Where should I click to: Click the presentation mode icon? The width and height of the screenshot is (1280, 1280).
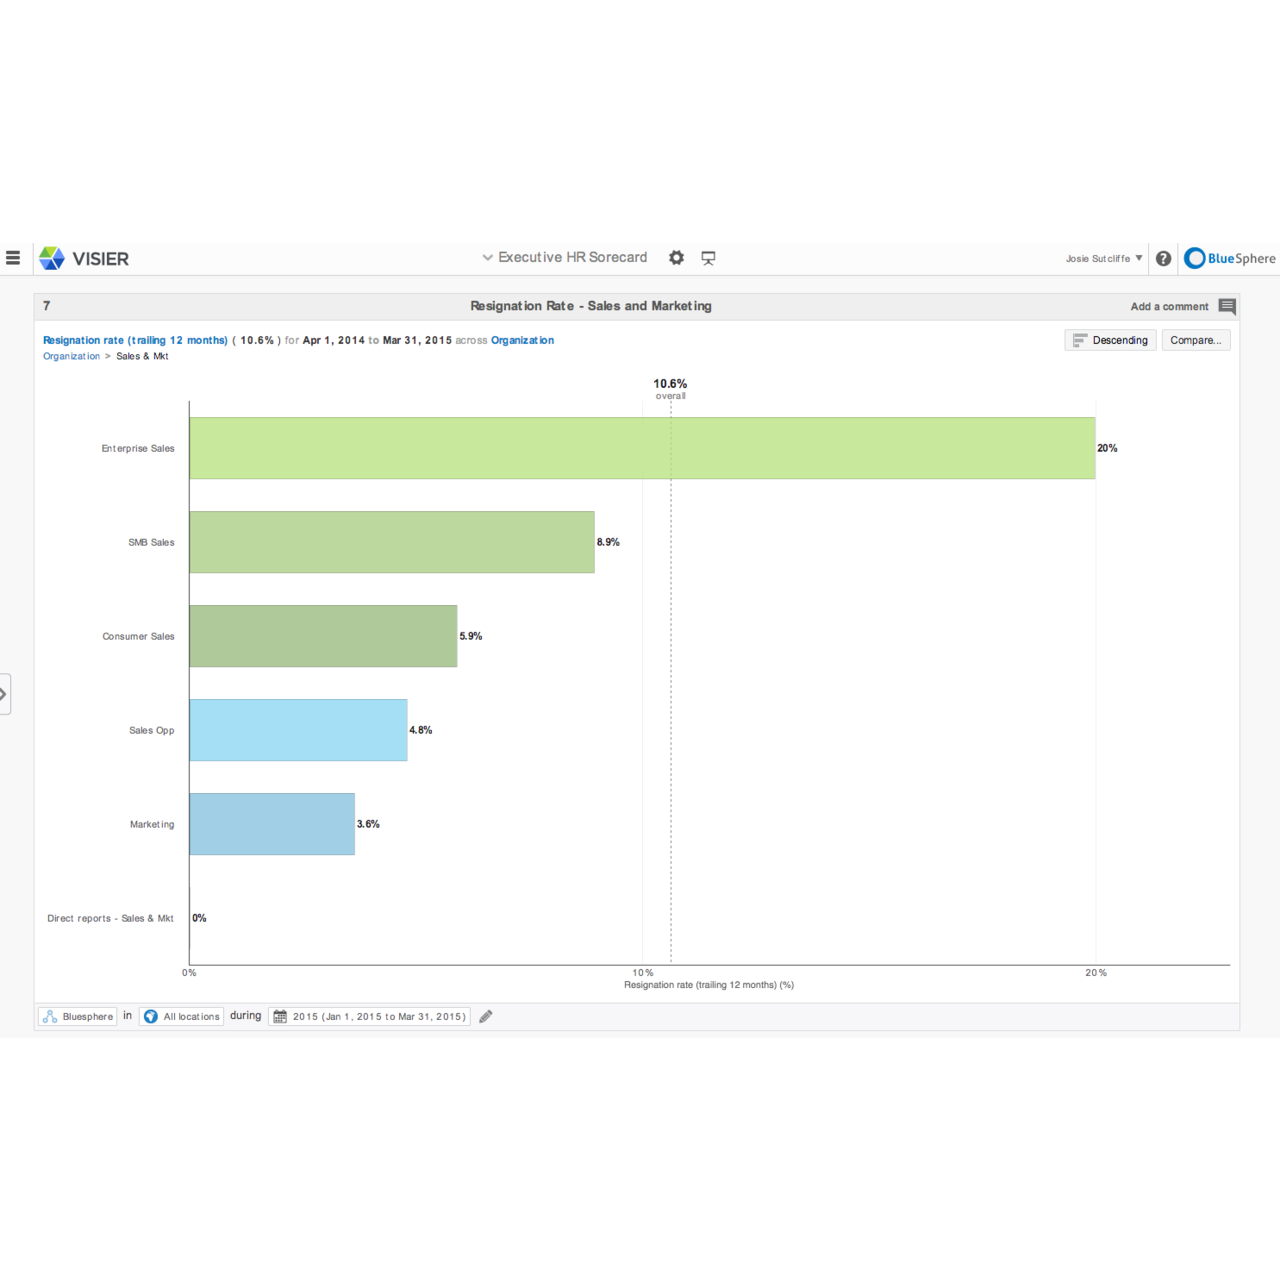(x=708, y=257)
